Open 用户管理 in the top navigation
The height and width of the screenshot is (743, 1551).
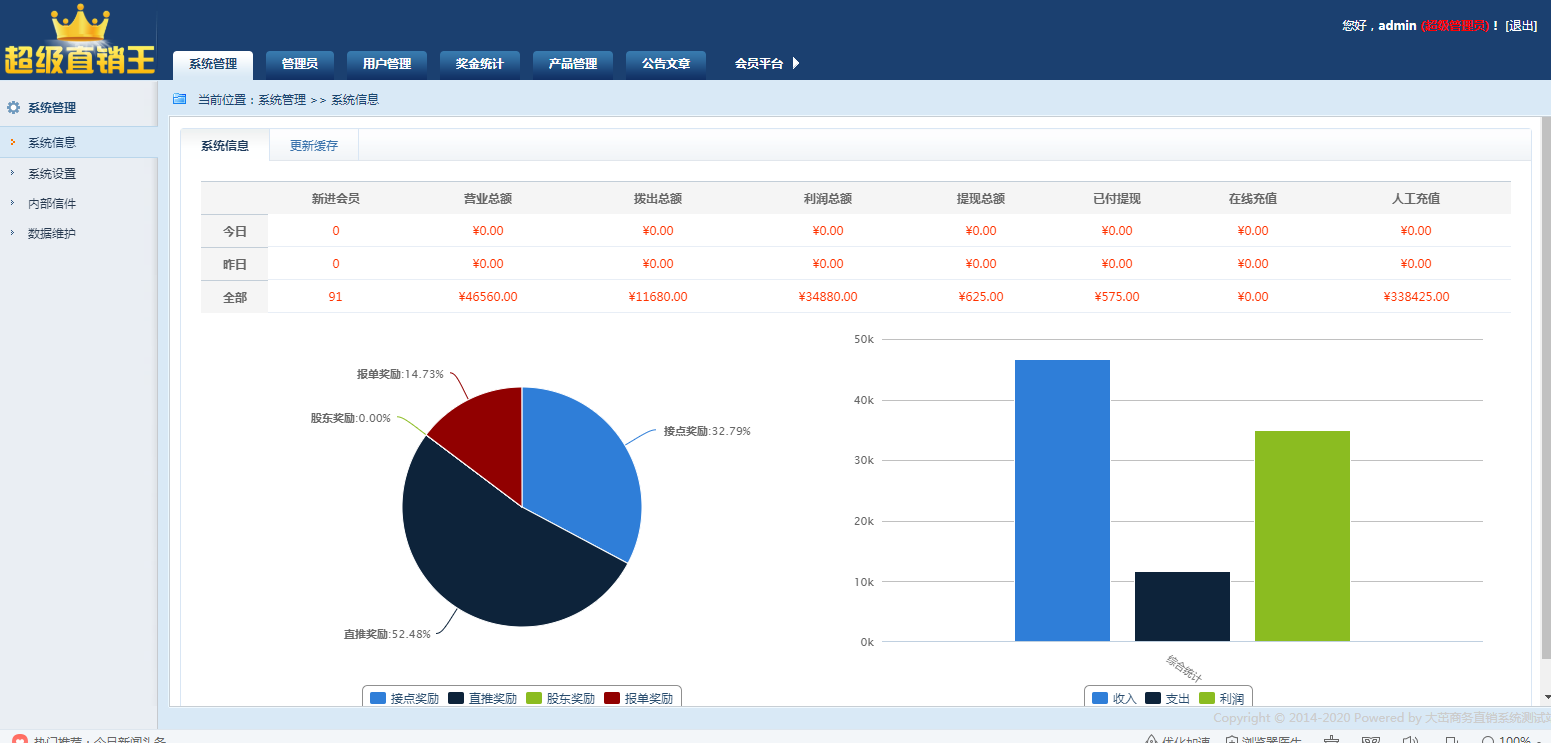tap(386, 64)
